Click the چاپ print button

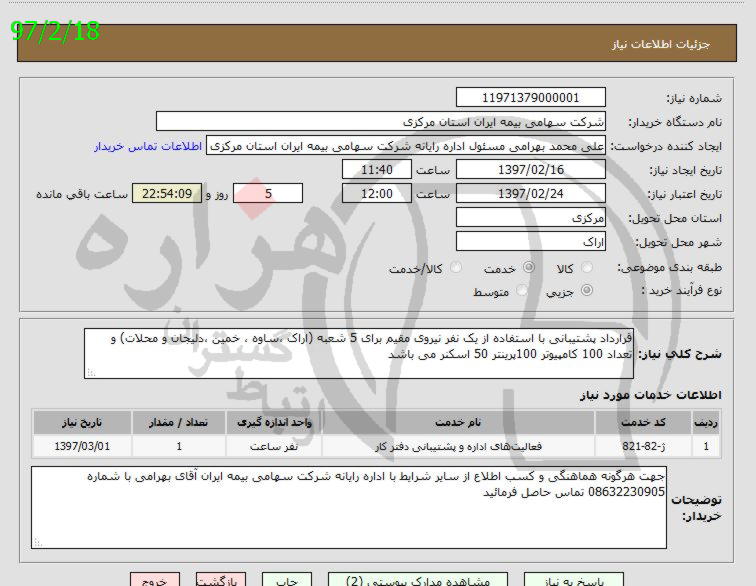(x=287, y=580)
